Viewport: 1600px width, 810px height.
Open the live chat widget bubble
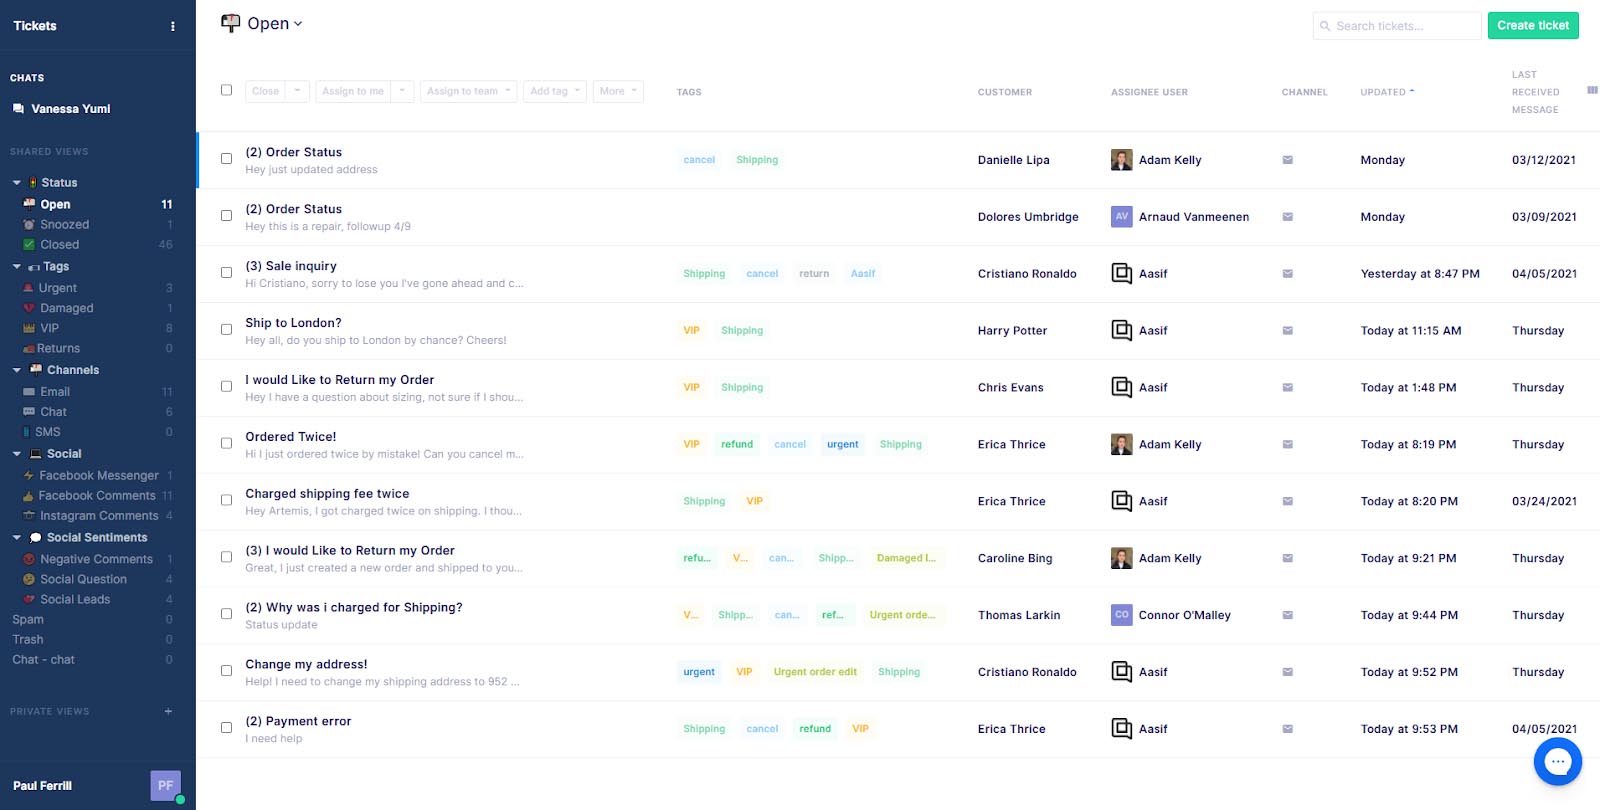1557,762
